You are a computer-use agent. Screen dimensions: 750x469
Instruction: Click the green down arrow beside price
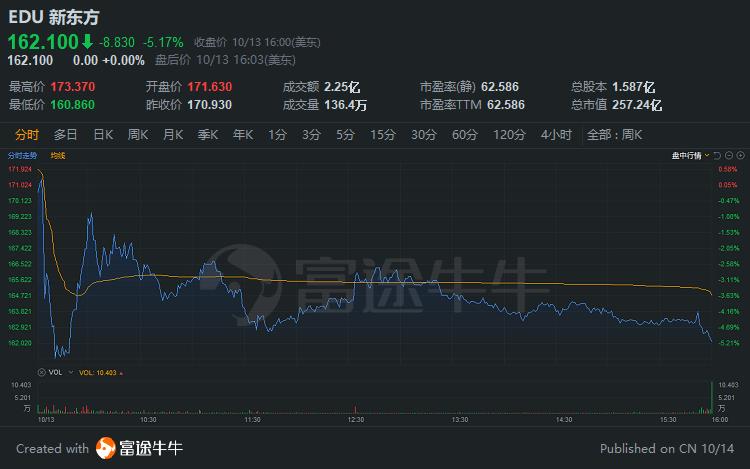coord(87,42)
